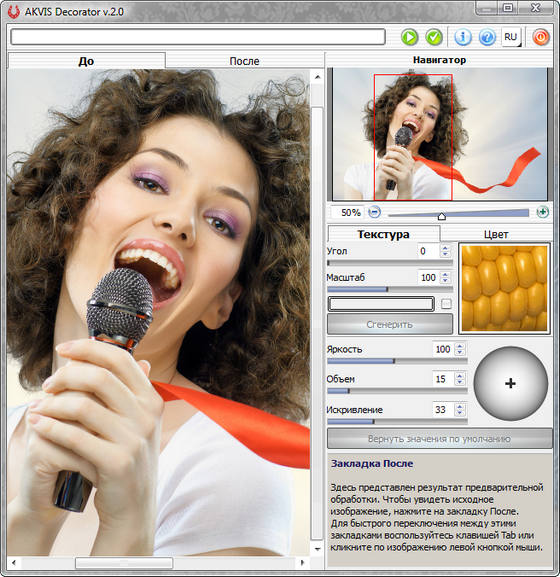This screenshot has width=560, height=577.
Task: Click the AKVIS logo in the title bar
Action: tap(14, 12)
